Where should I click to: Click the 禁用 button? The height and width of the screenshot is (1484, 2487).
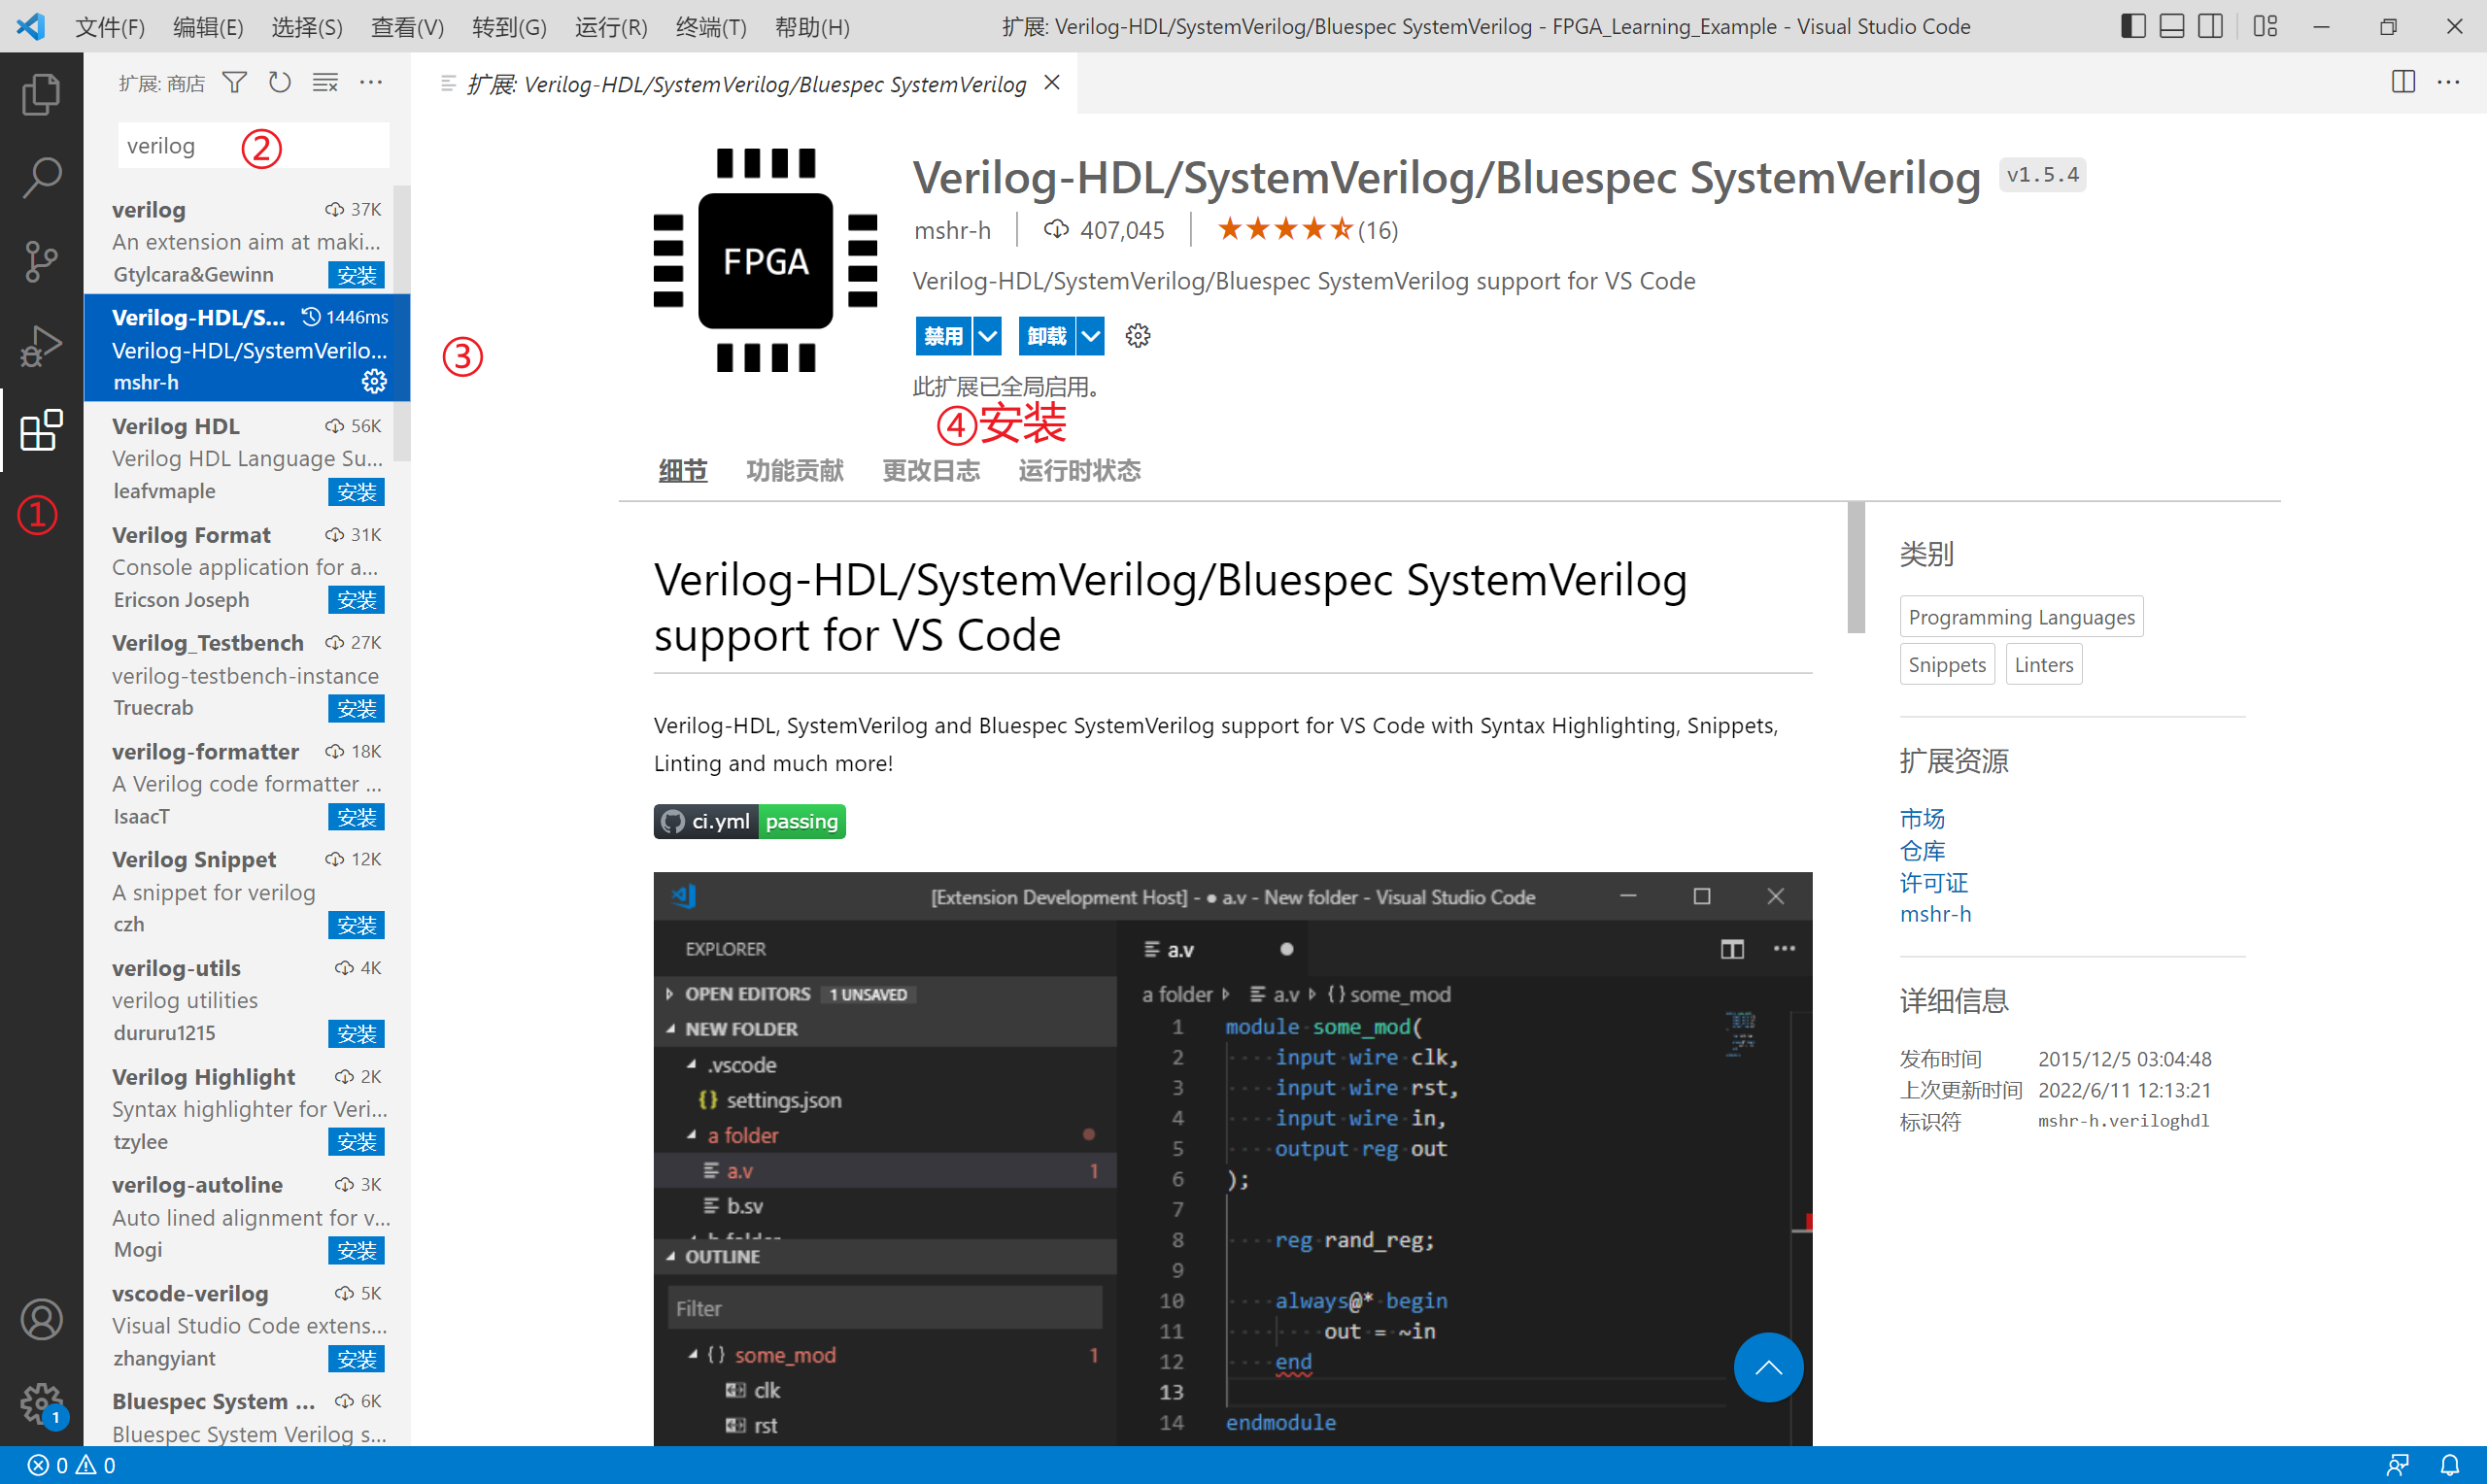pyautogui.click(x=943, y=336)
